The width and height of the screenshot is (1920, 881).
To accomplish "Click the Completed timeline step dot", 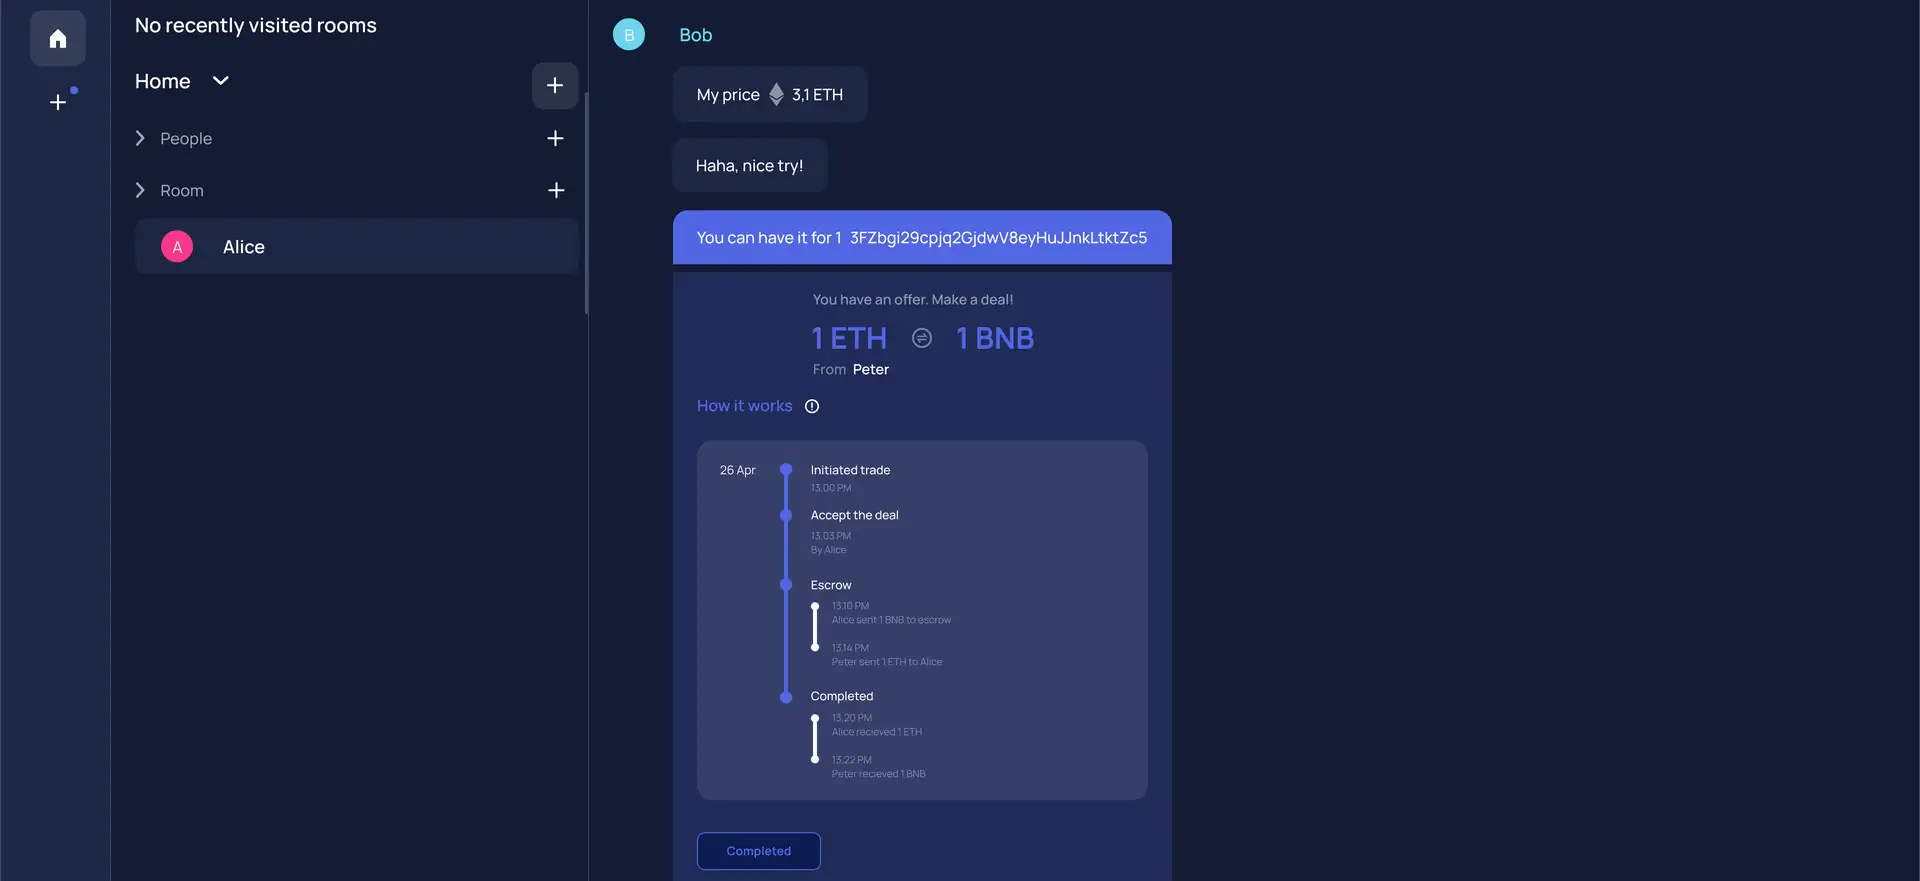I will click(x=786, y=697).
